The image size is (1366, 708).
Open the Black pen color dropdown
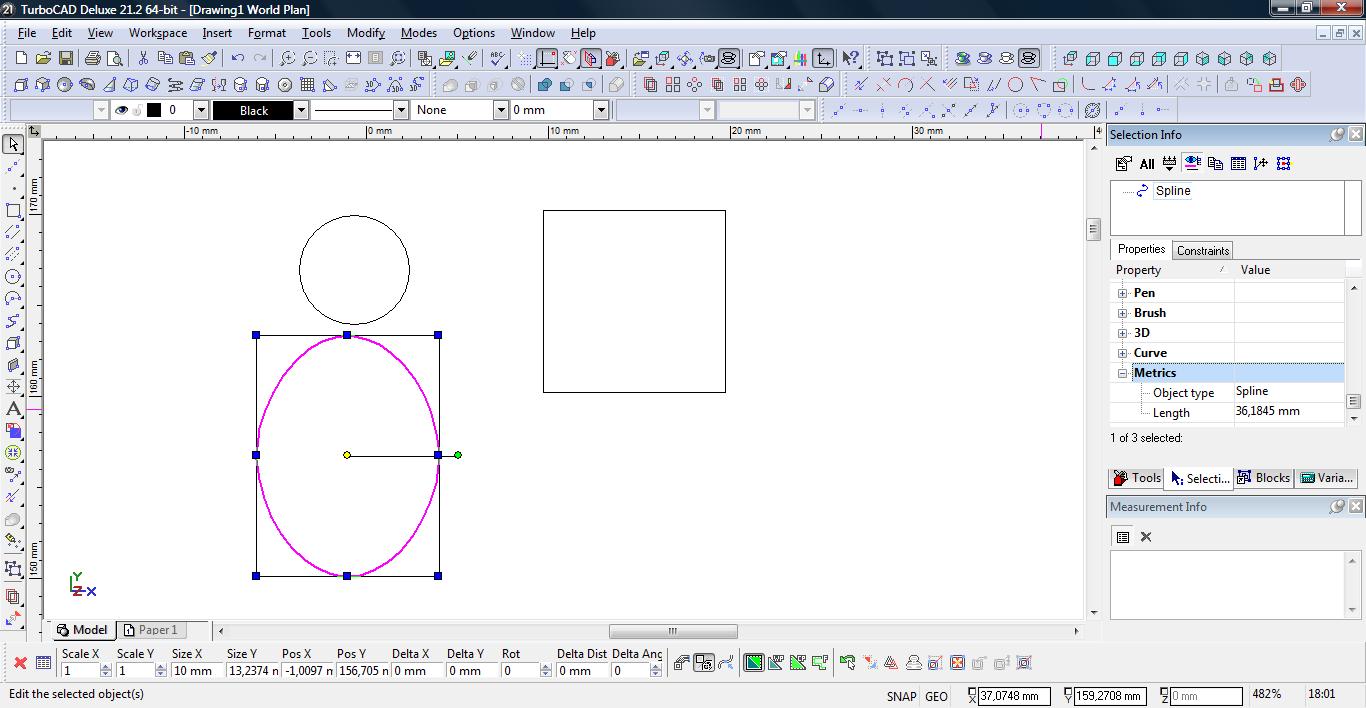[x=300, y=110]
